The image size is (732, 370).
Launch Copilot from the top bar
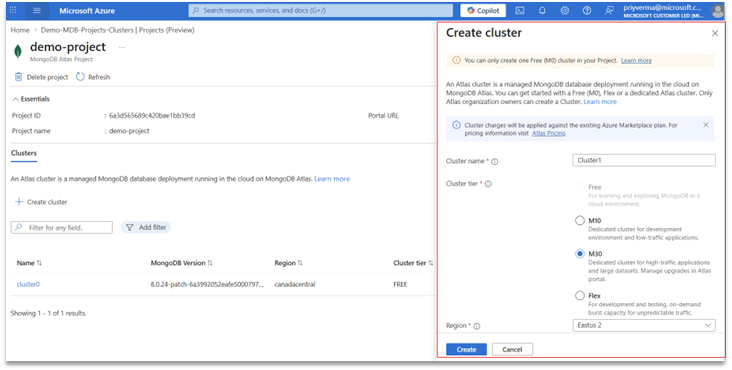tap(483, 10)
